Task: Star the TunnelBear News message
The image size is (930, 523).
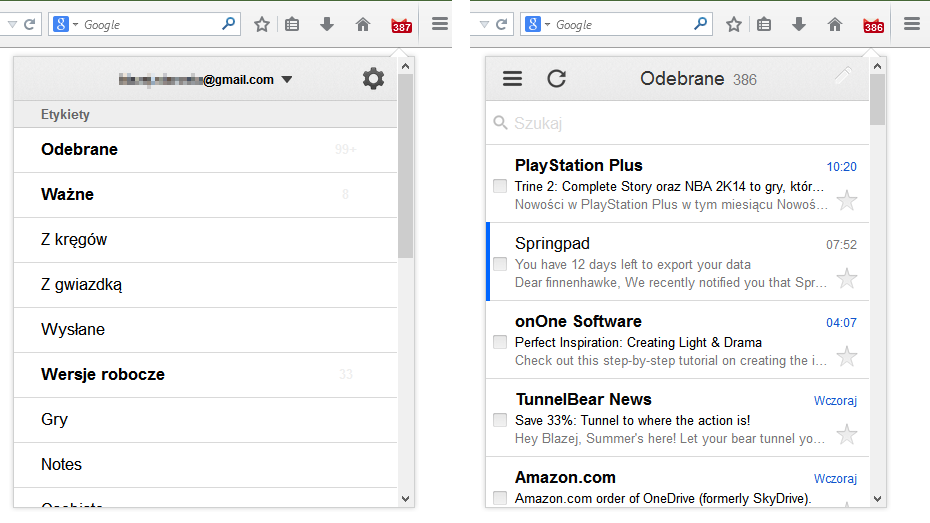Action: point(846,435)
